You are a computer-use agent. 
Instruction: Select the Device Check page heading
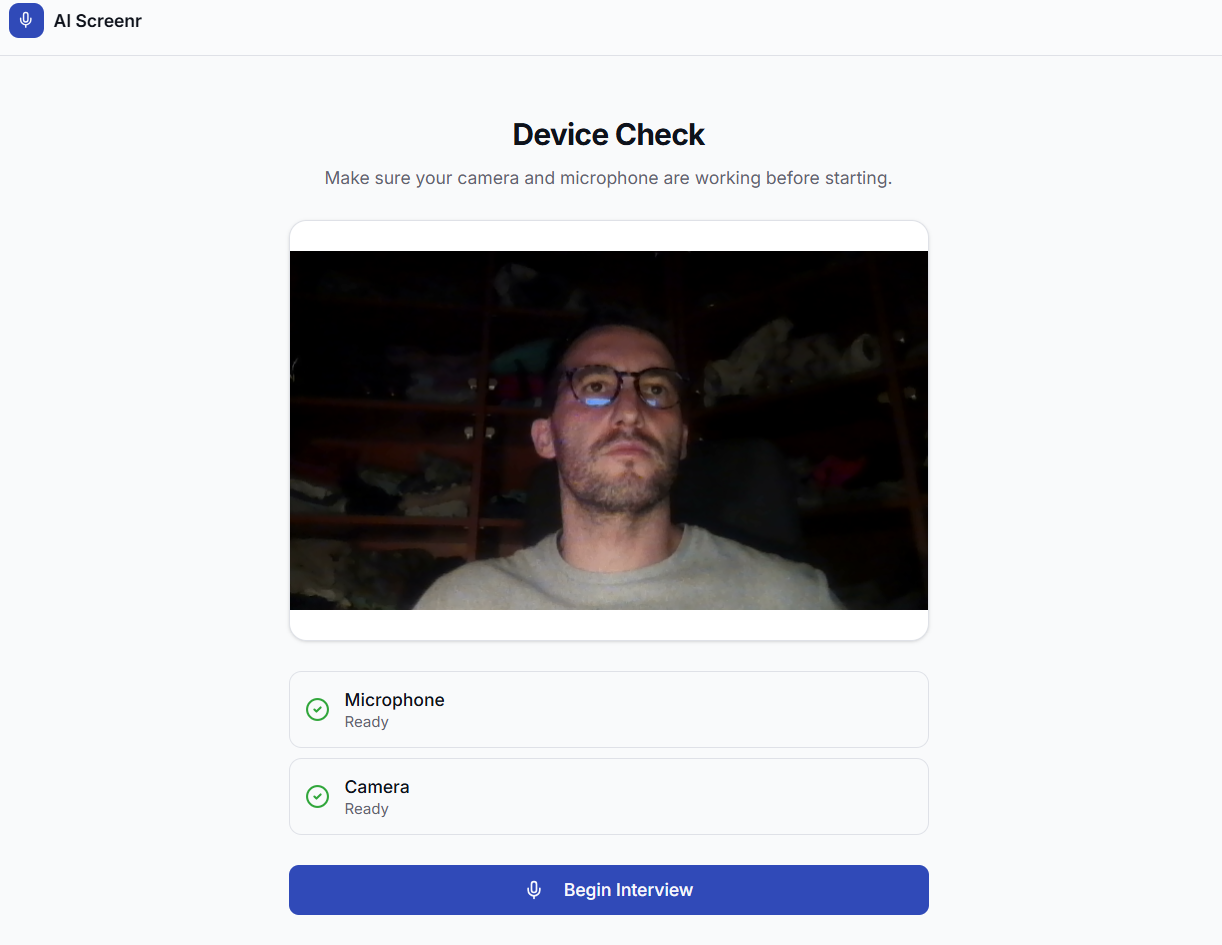pyautogui.click(x=608, y=134)
